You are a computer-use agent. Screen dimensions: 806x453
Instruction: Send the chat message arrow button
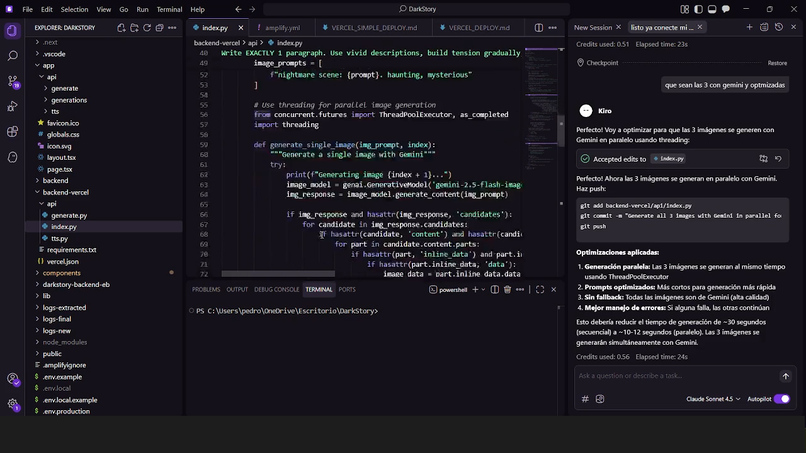tap(785, 376)
